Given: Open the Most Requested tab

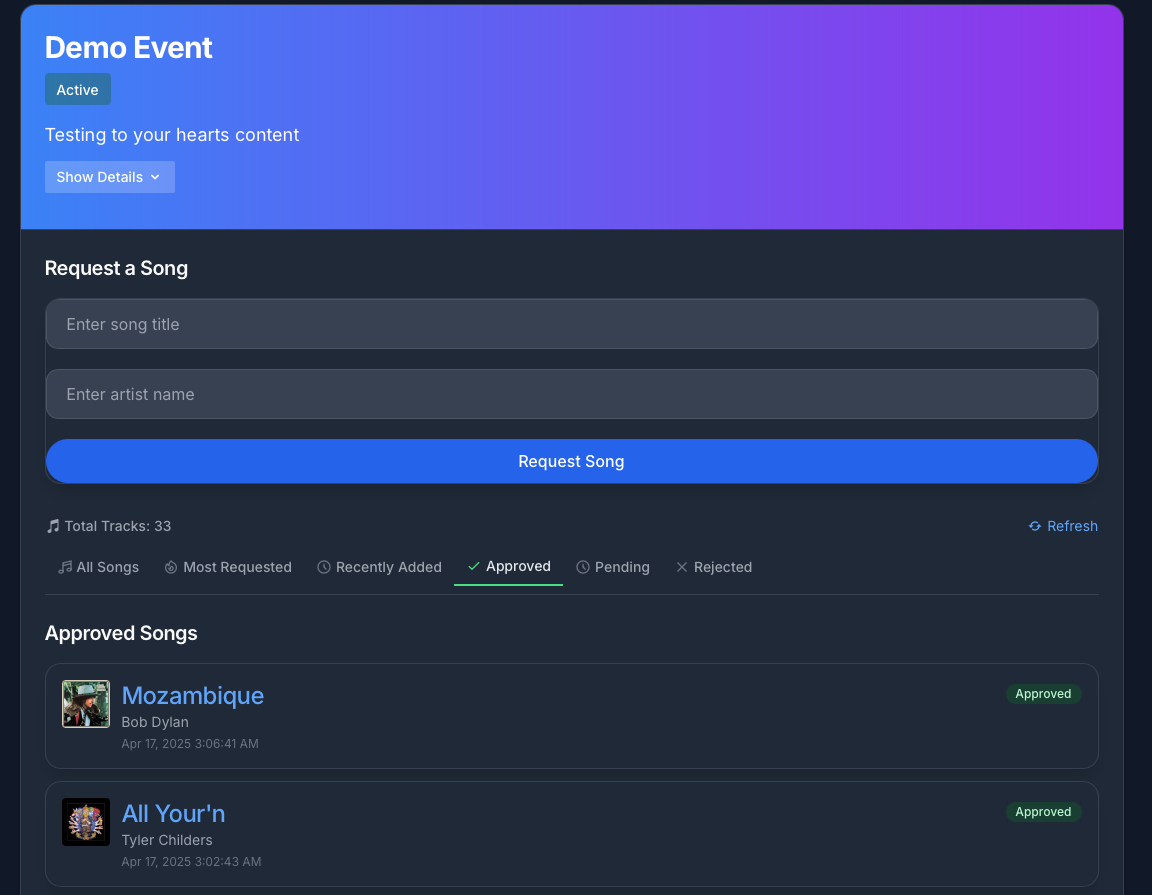Looking at the screenshot, I should tap(228, 567).
